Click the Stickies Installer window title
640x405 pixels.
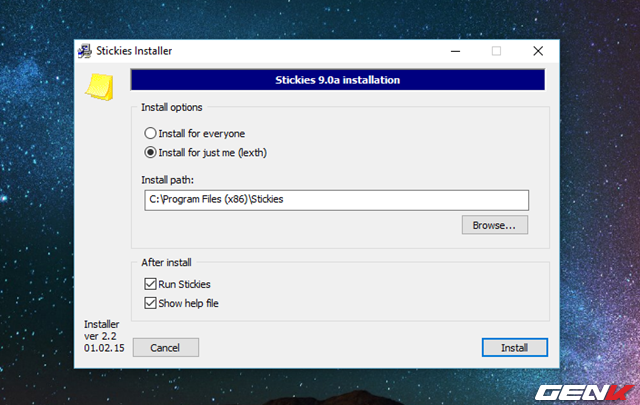click(134, 51)
